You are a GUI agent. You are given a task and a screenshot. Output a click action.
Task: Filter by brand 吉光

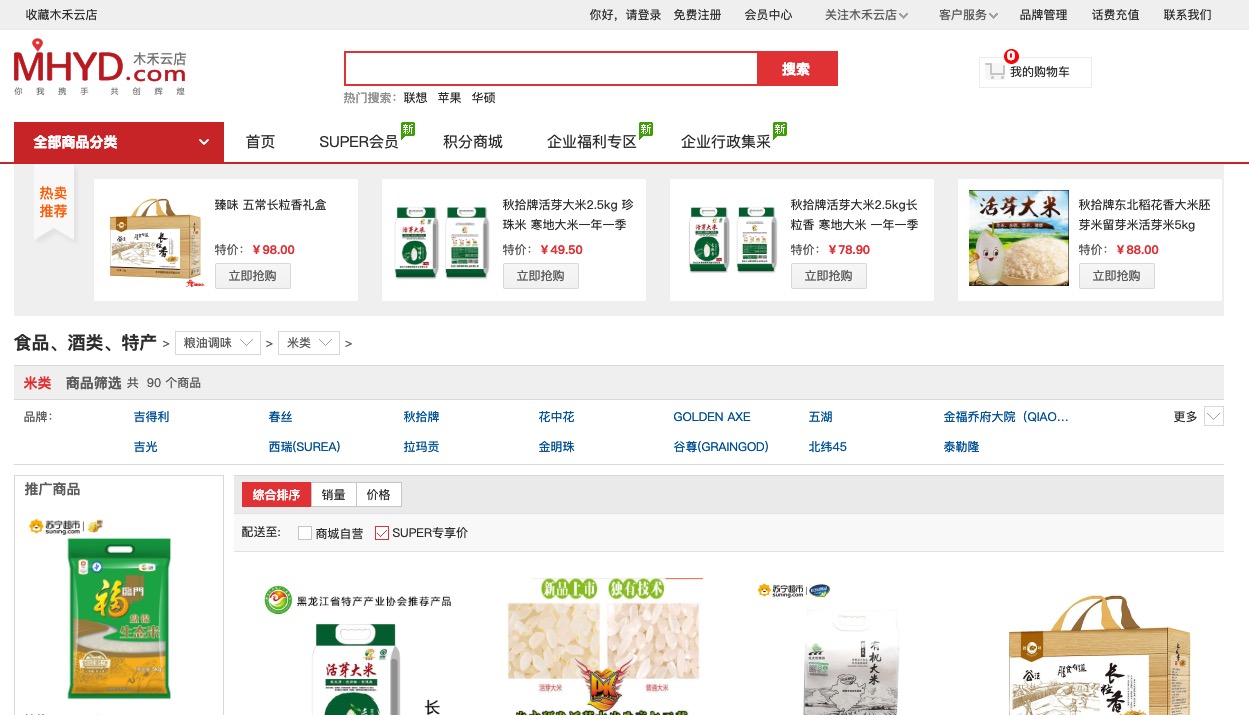point(146,447)
